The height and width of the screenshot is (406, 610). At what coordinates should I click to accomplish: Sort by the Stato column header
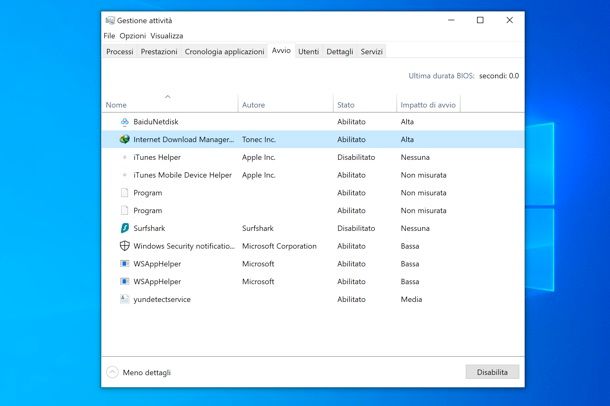pyautogui.click(x=346, y=105)
